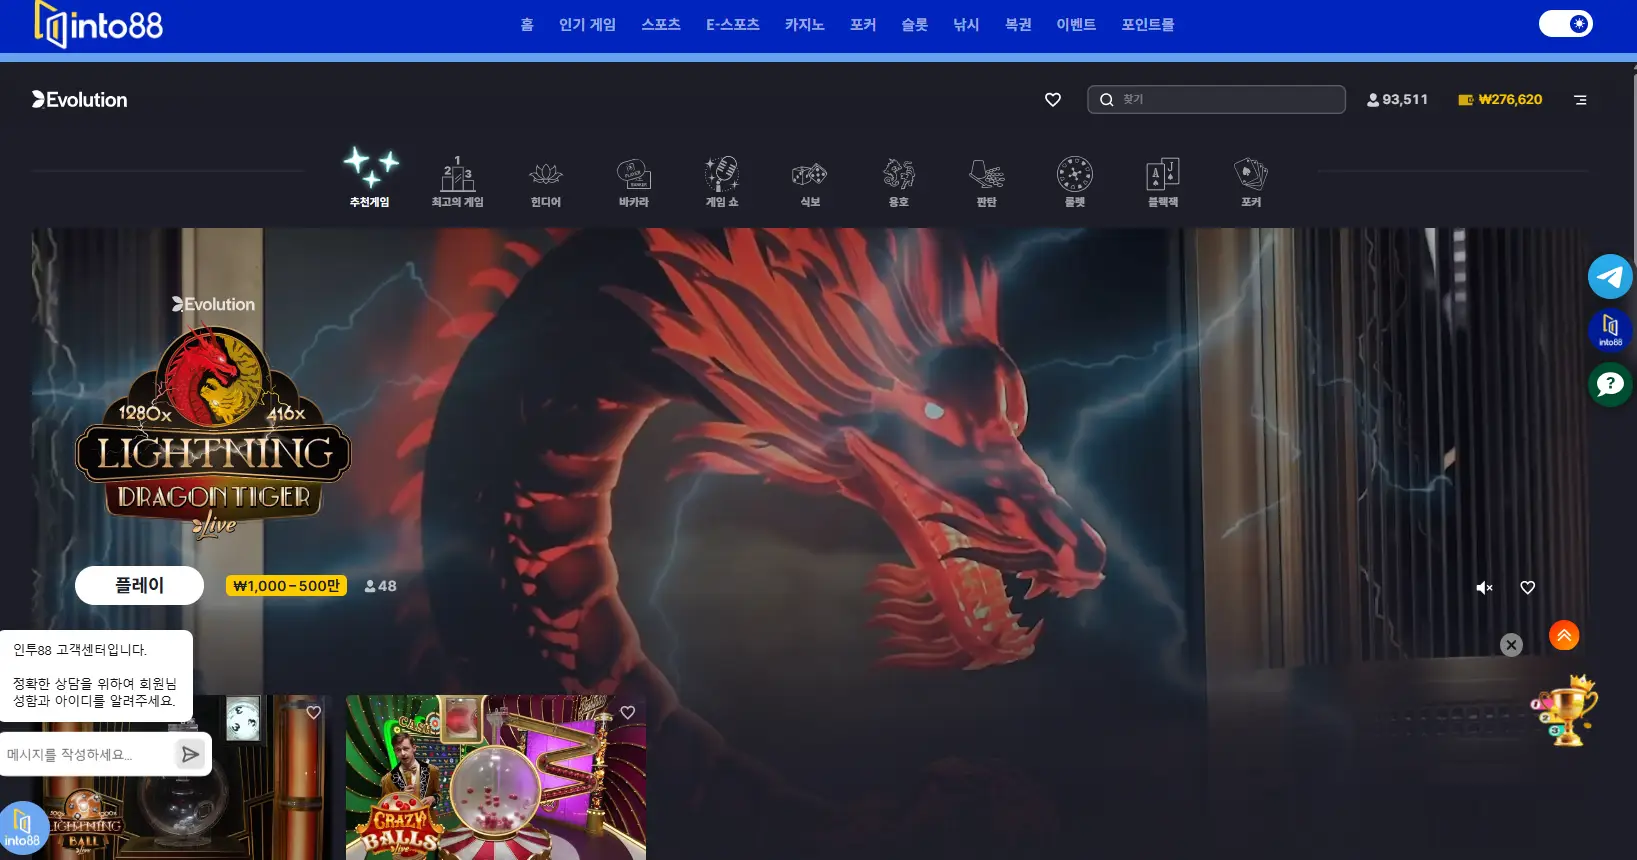
Task: Open the 카지노 menu item
Action: point(804,25)
